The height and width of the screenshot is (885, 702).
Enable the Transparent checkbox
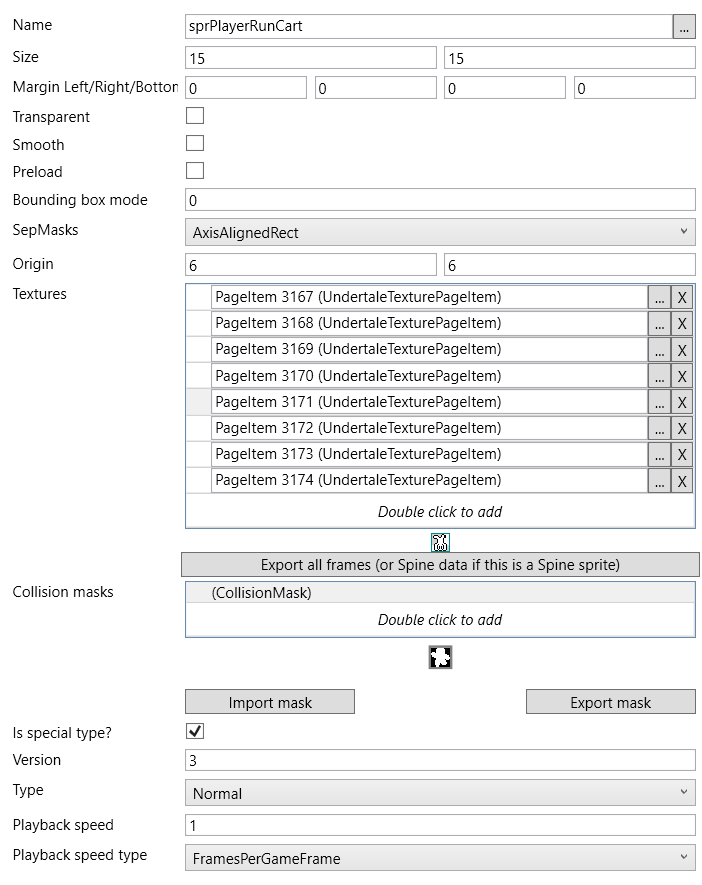(x=195, y=116)
